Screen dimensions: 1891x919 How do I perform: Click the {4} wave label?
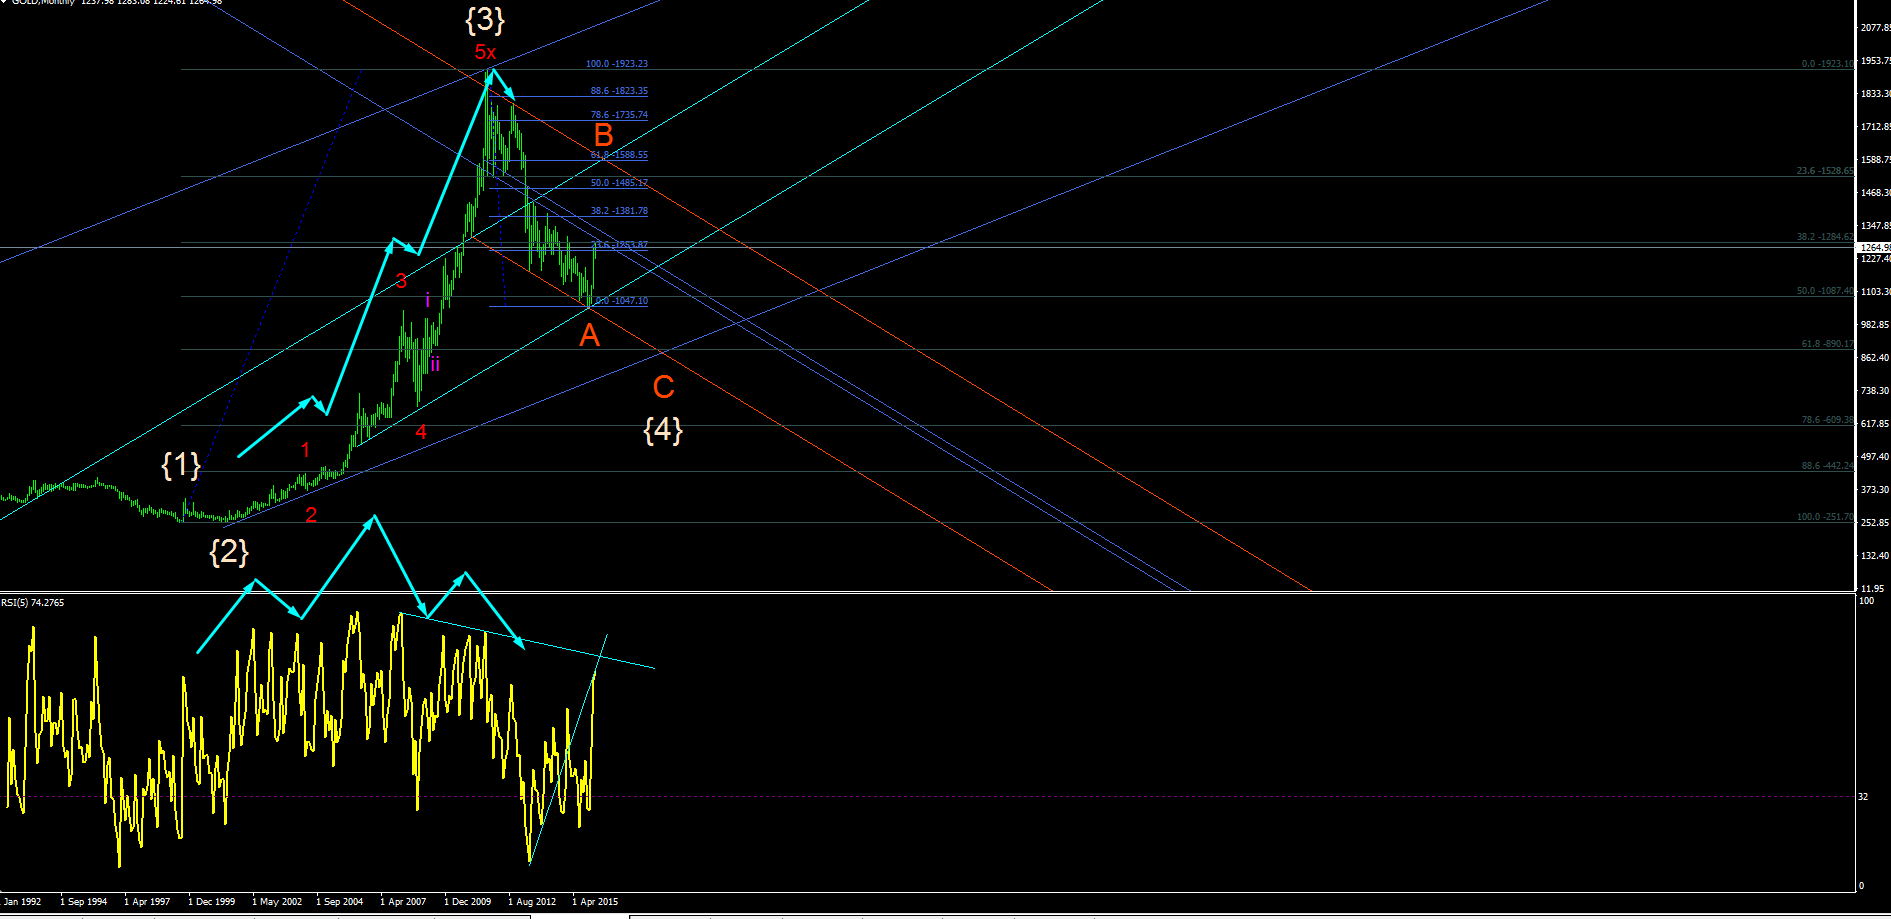(663, 430)
